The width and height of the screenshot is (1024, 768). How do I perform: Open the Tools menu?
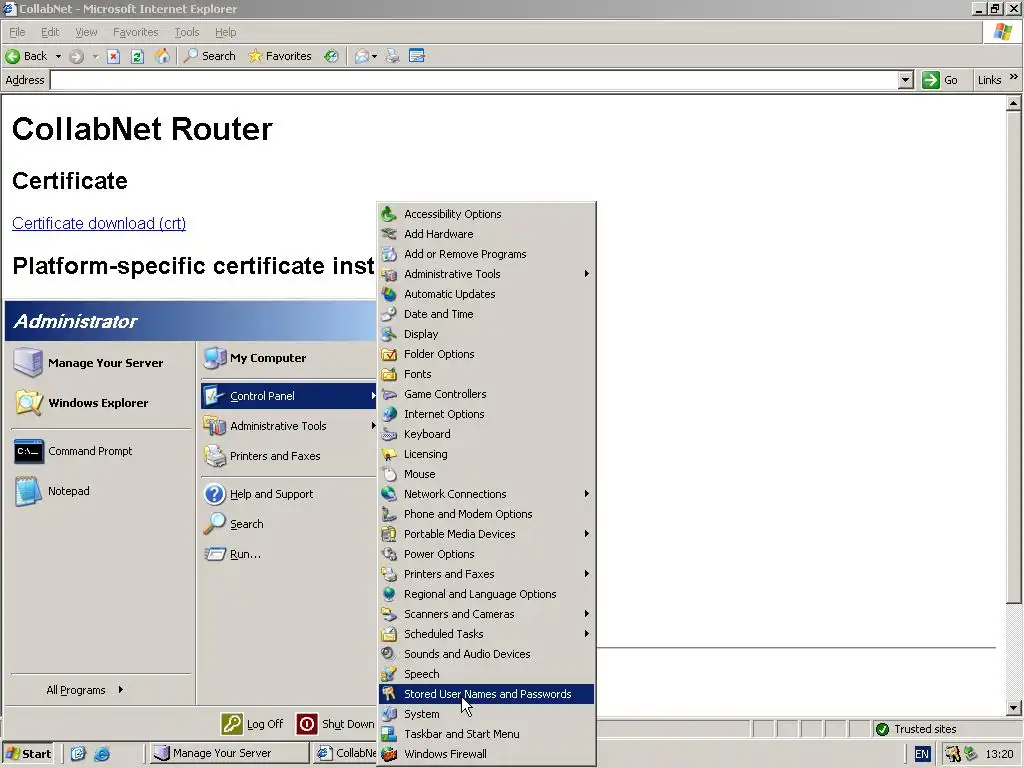pyautogui.click(x=187, y=32)
